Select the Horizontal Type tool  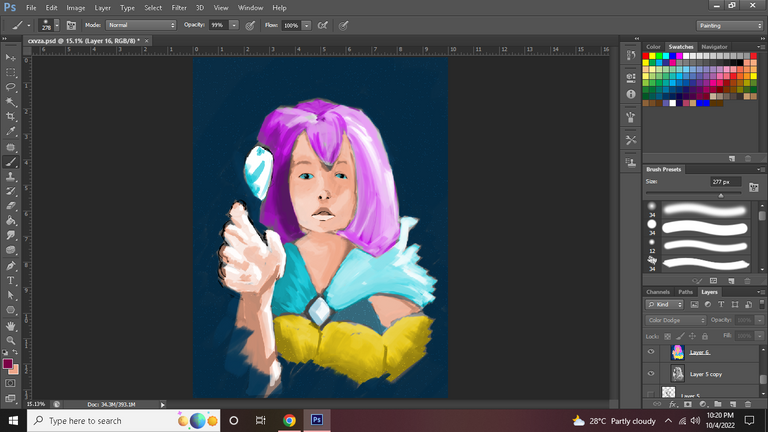click(10, 281)
